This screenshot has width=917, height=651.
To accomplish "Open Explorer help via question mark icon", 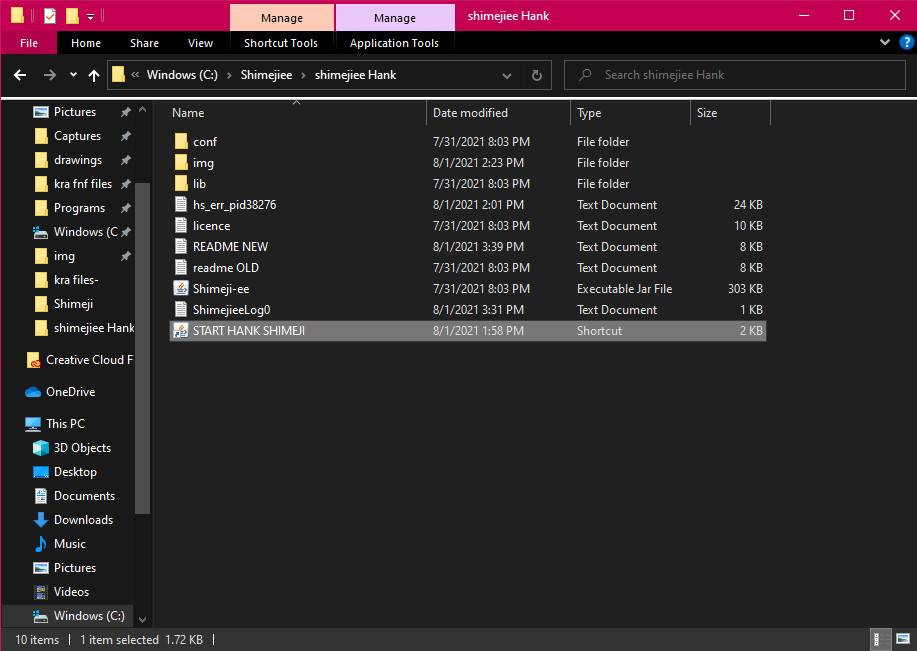I will pos(904,43).
